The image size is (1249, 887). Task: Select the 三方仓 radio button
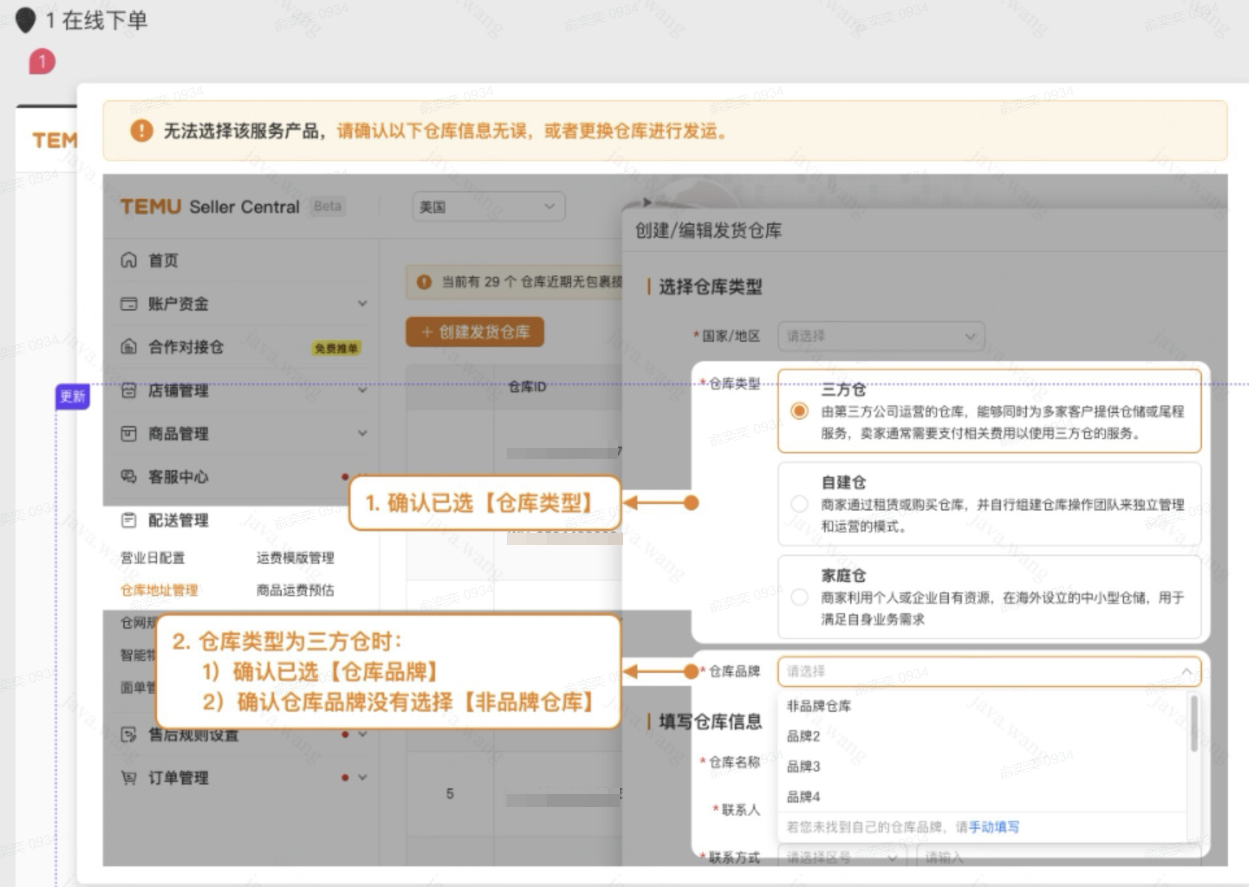click(798, 412)
